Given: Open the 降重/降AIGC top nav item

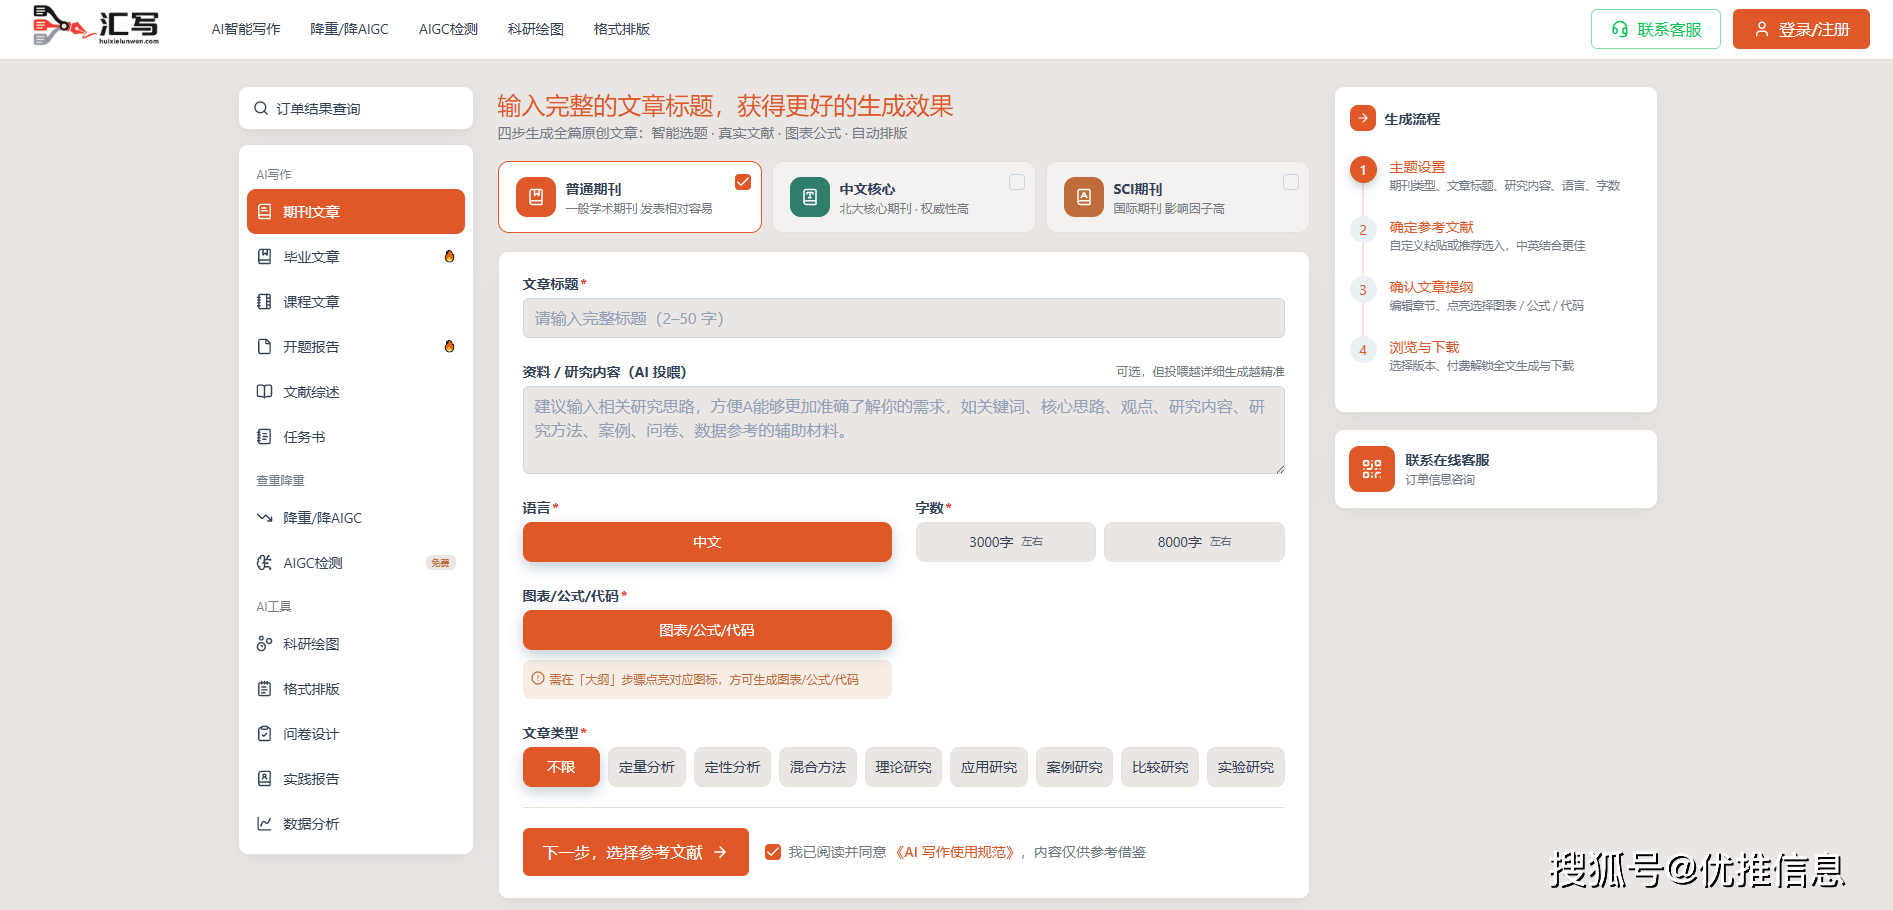Looking at the screenshot, I should pyautogui.click(x=349, y=29).
